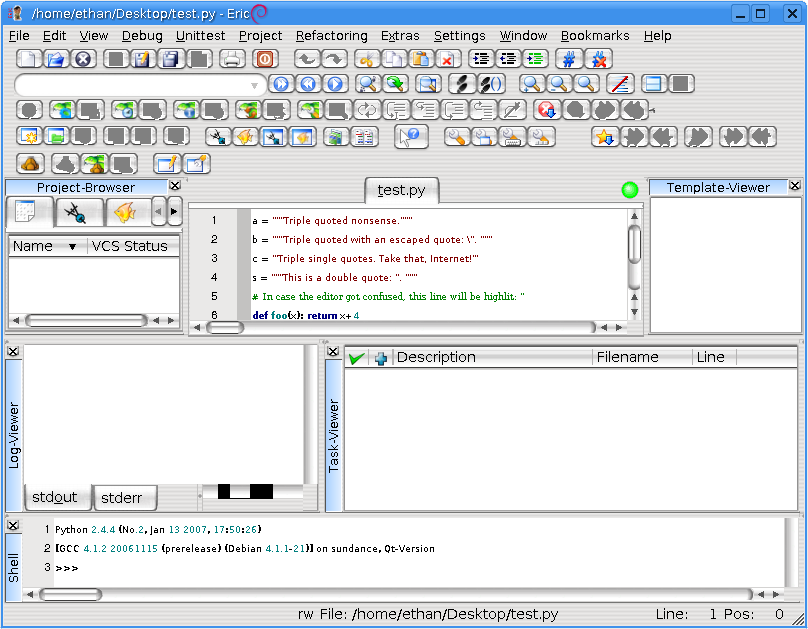Screen dimensions: 808x629
Task: Cut selection with the scissors icon
Action: (x=367, y=59)
